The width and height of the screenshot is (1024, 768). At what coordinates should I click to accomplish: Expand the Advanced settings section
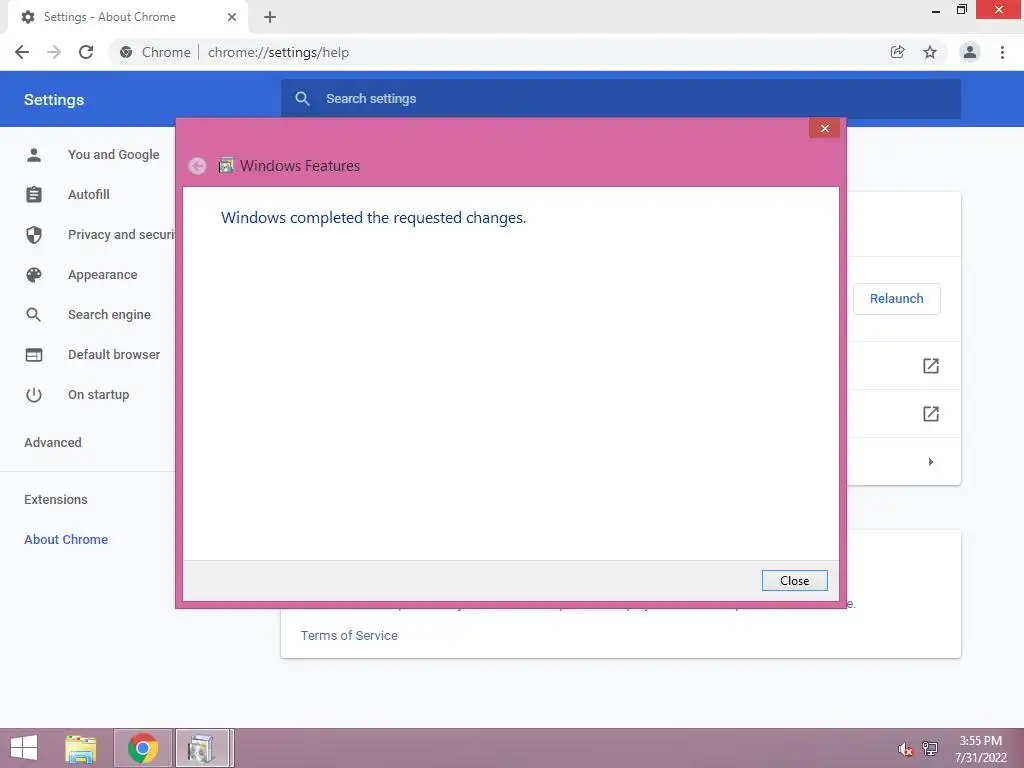point(53,443)
